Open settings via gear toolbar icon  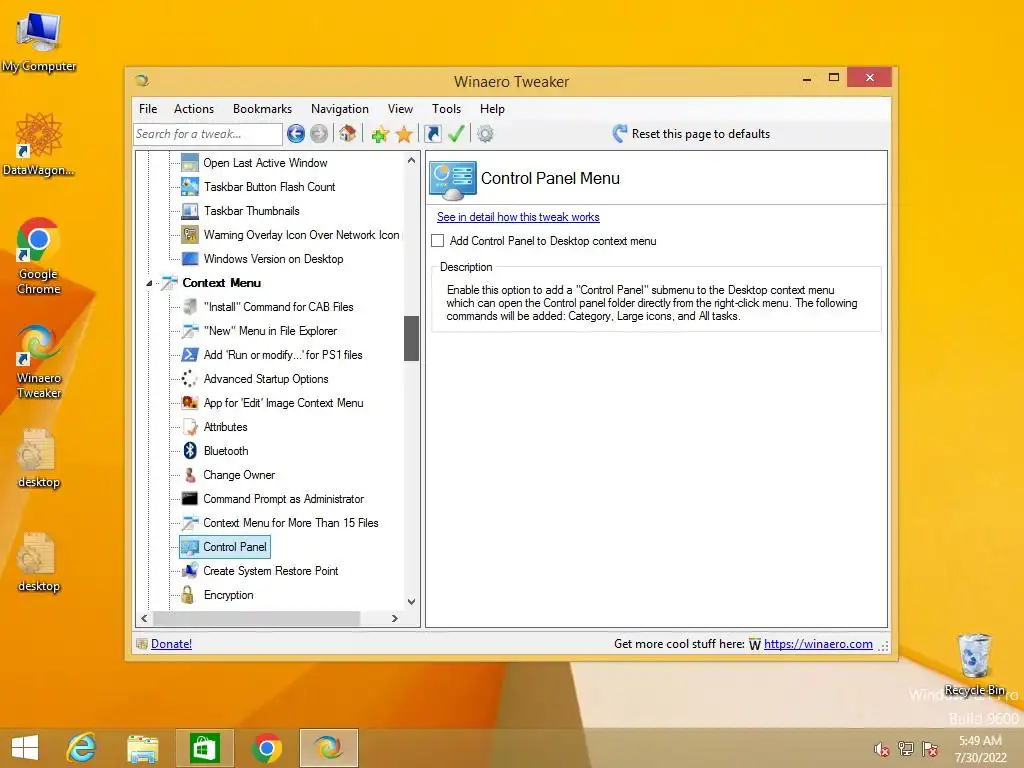click(485, 134)
